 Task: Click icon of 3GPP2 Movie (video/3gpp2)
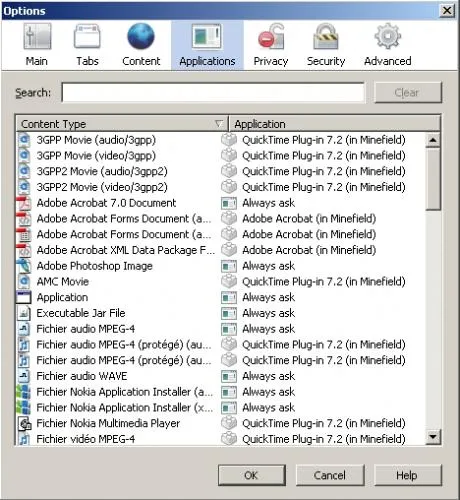[x=24, y=187]
